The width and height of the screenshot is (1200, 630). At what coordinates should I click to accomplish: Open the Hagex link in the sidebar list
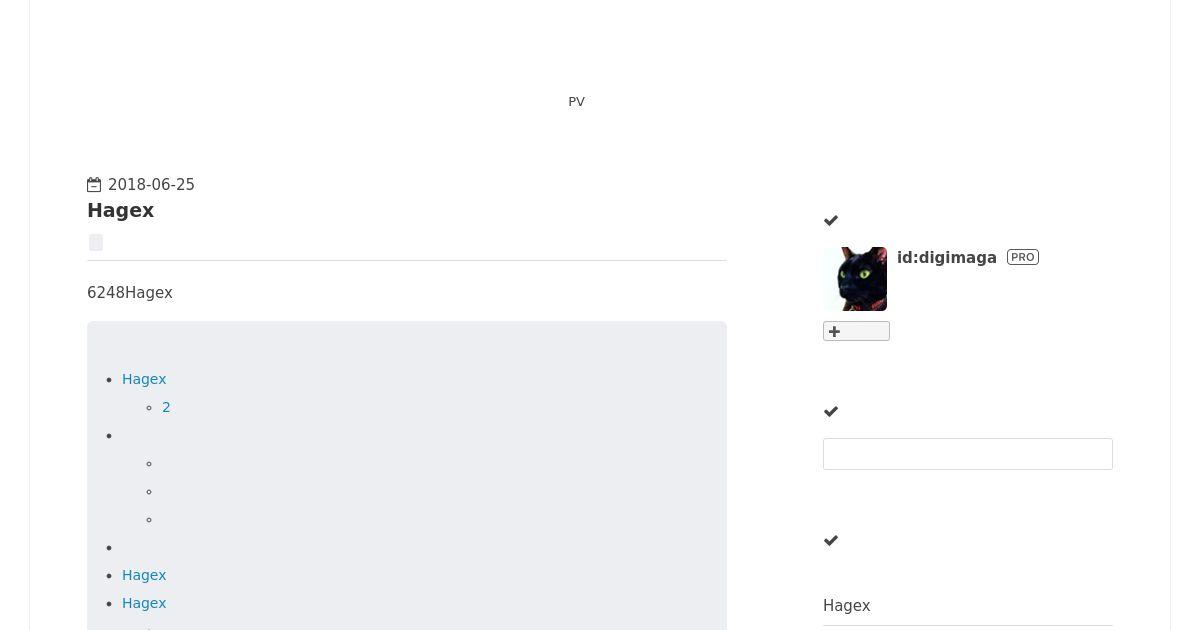click(x=847, y=606)
